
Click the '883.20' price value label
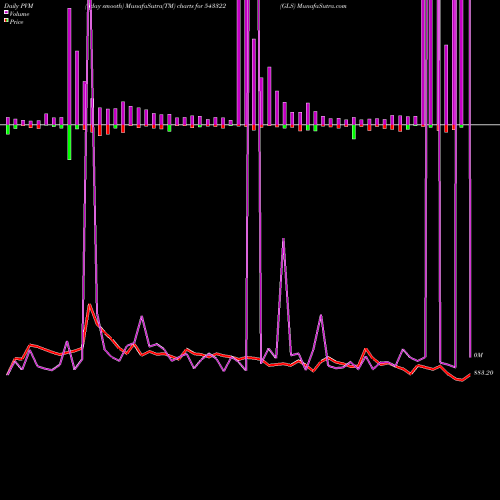(483, 373)
